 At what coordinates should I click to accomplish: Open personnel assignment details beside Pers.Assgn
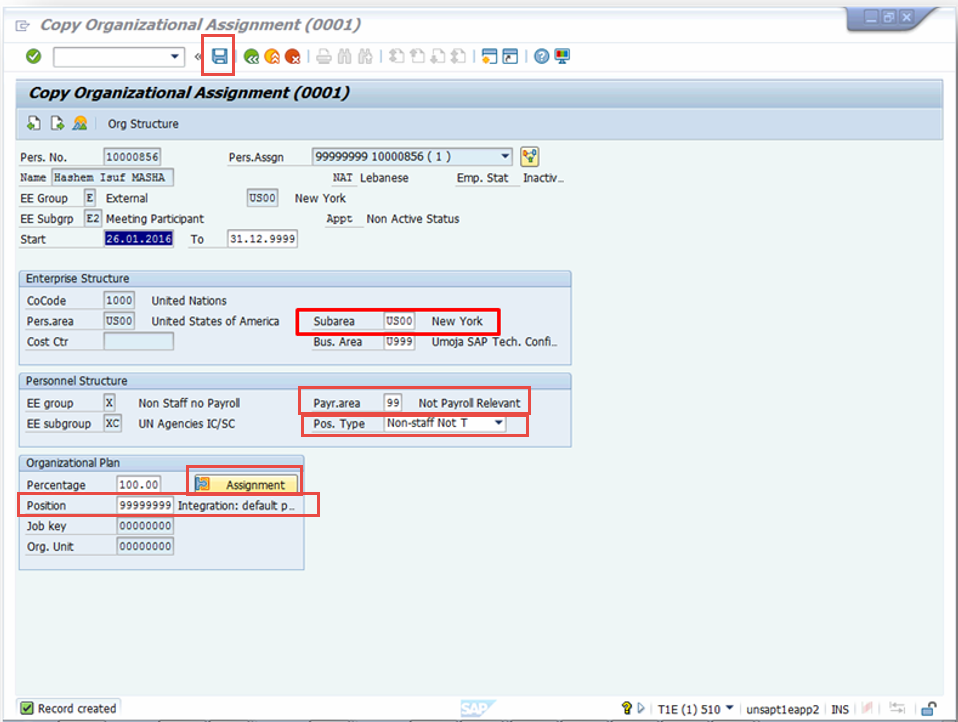coord(528,156)
